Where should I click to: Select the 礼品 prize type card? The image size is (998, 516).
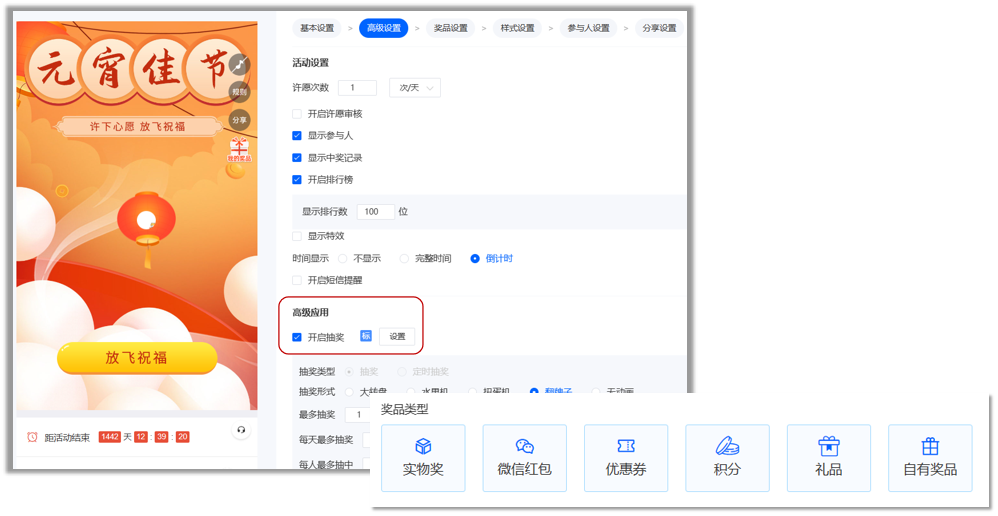point(829,458)
